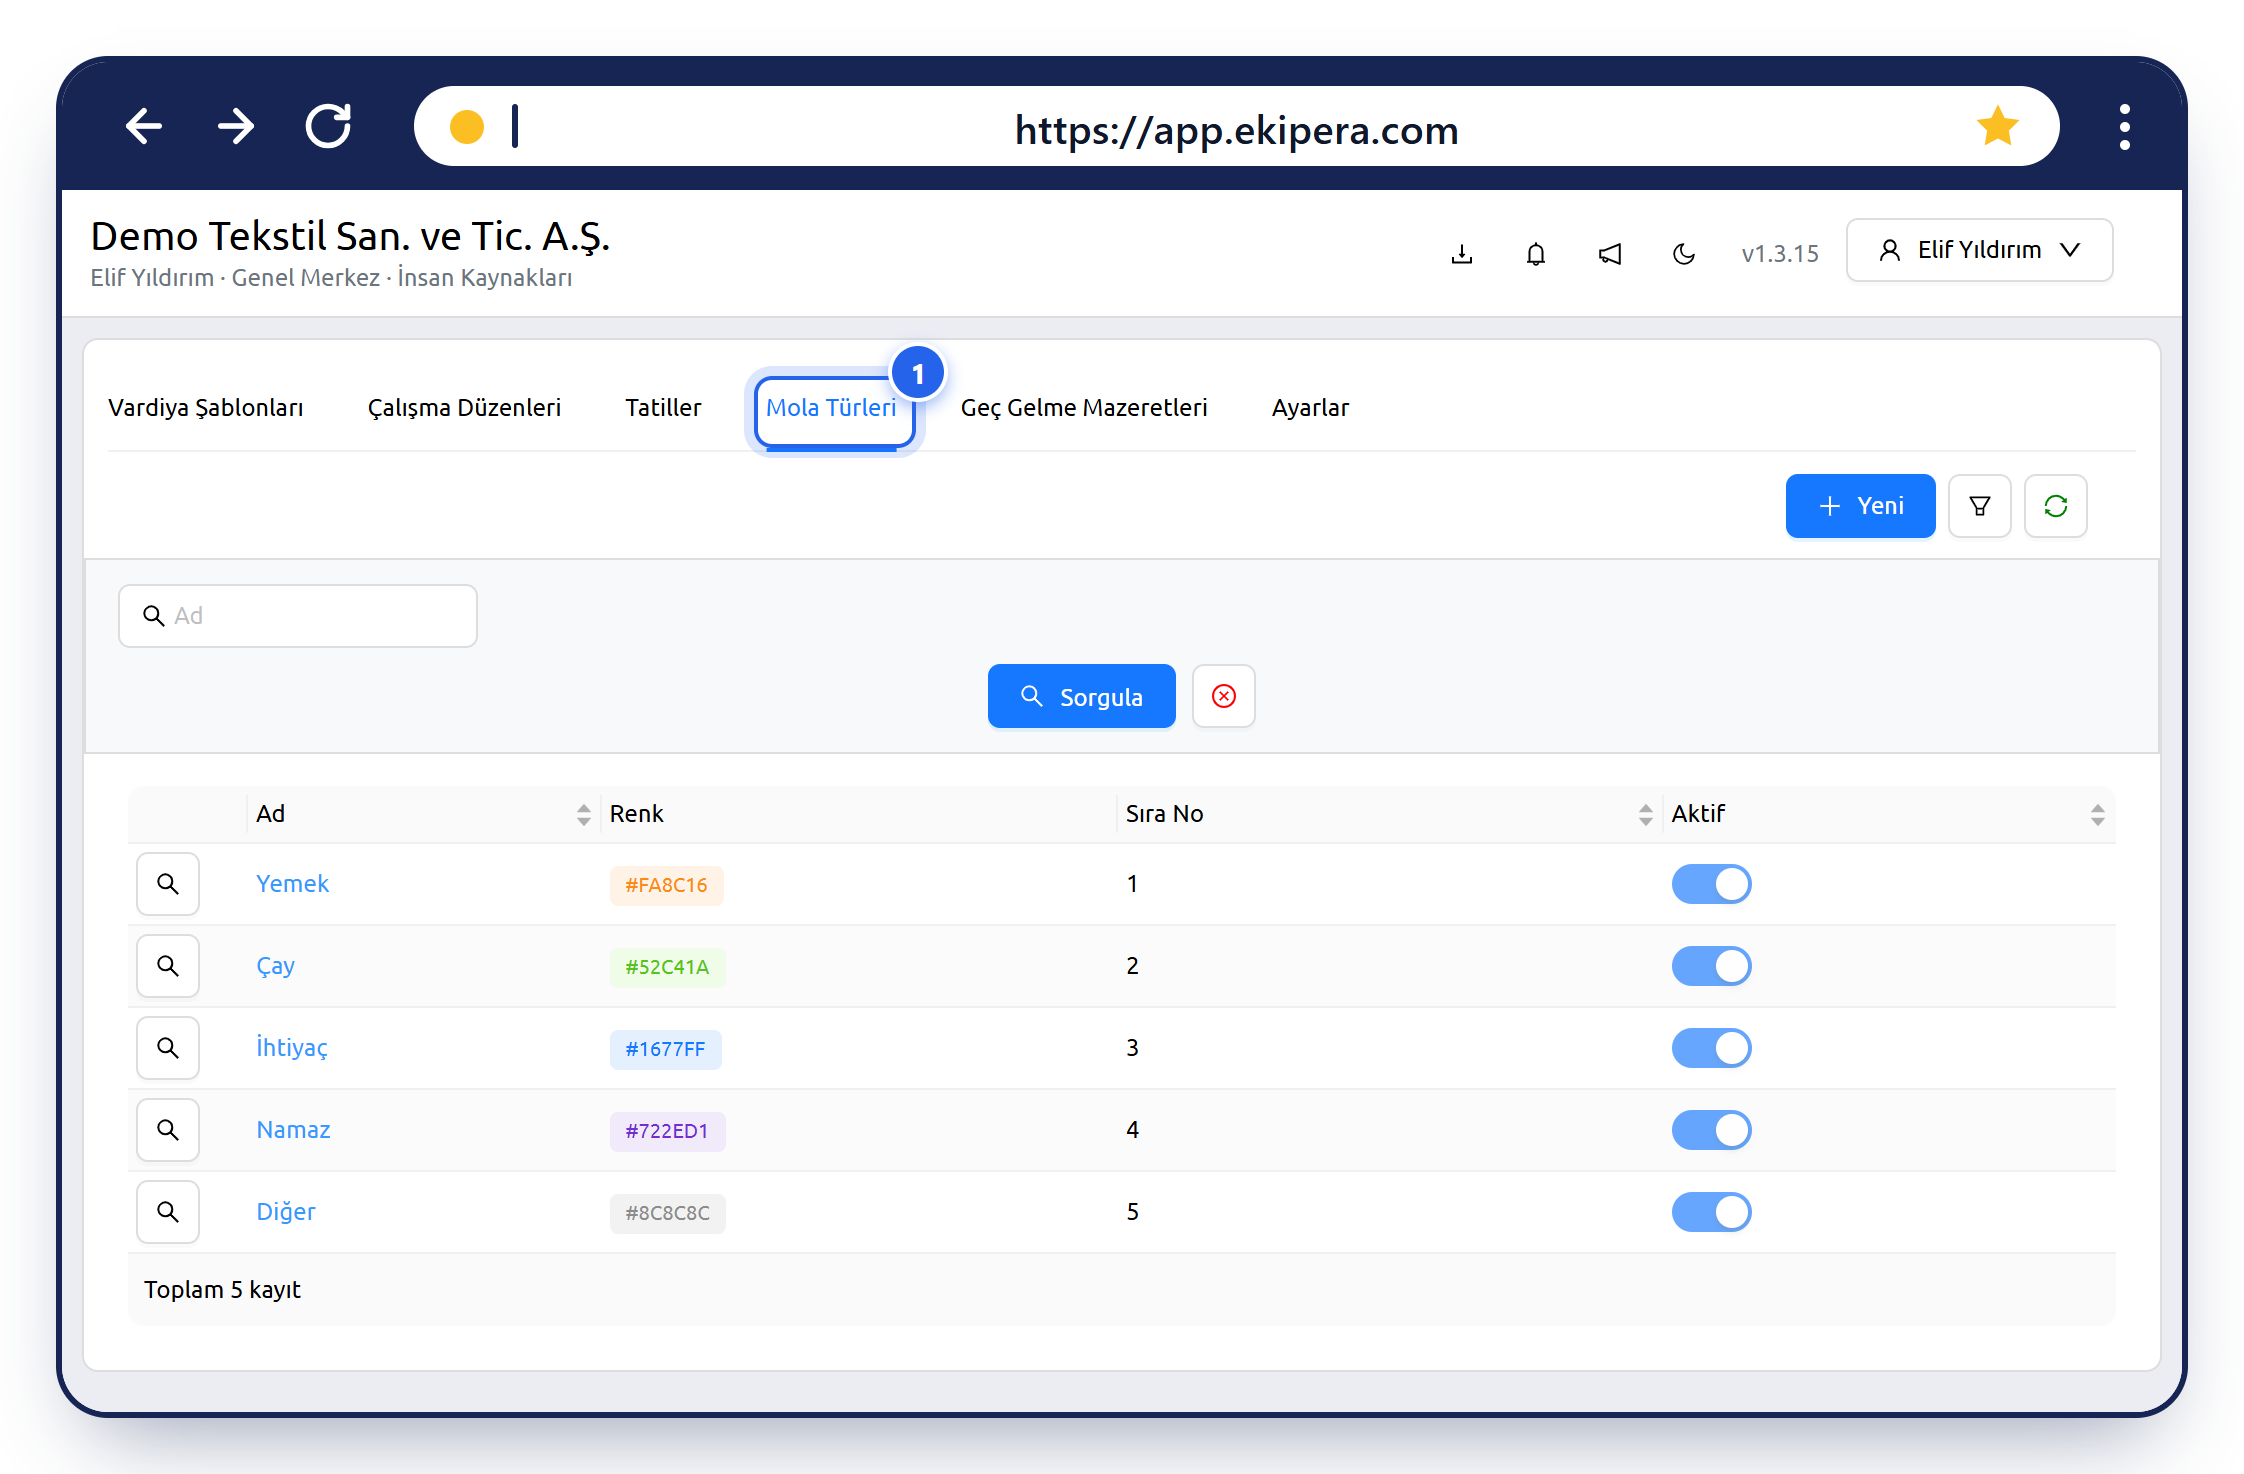The height and width of the screenshot is (1474, 2244).
Task: Open announcements megaphone icon
Action: pos(1609,254)
